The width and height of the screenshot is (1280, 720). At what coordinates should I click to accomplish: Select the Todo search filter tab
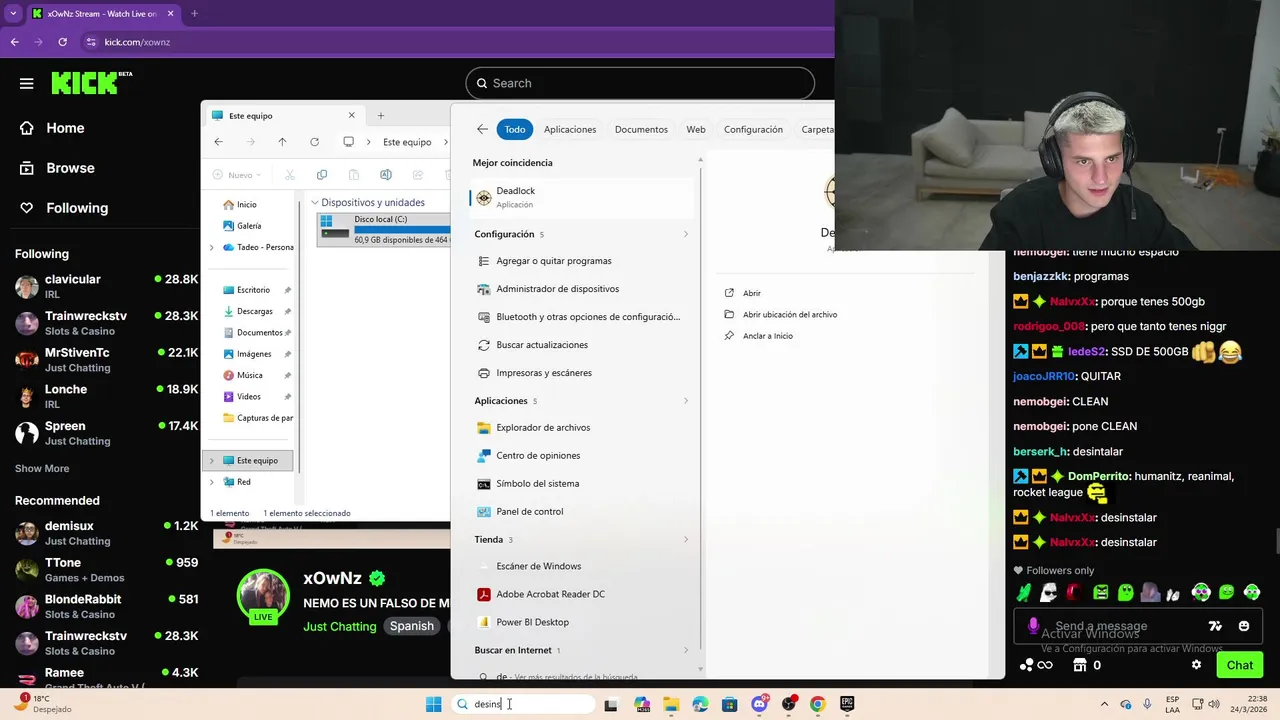point(515,130)
